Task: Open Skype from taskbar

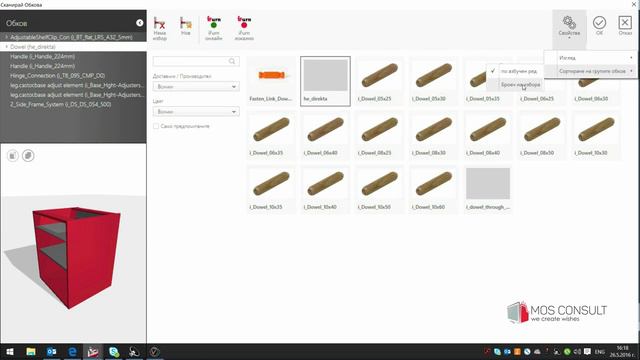Action: (114, 351)
